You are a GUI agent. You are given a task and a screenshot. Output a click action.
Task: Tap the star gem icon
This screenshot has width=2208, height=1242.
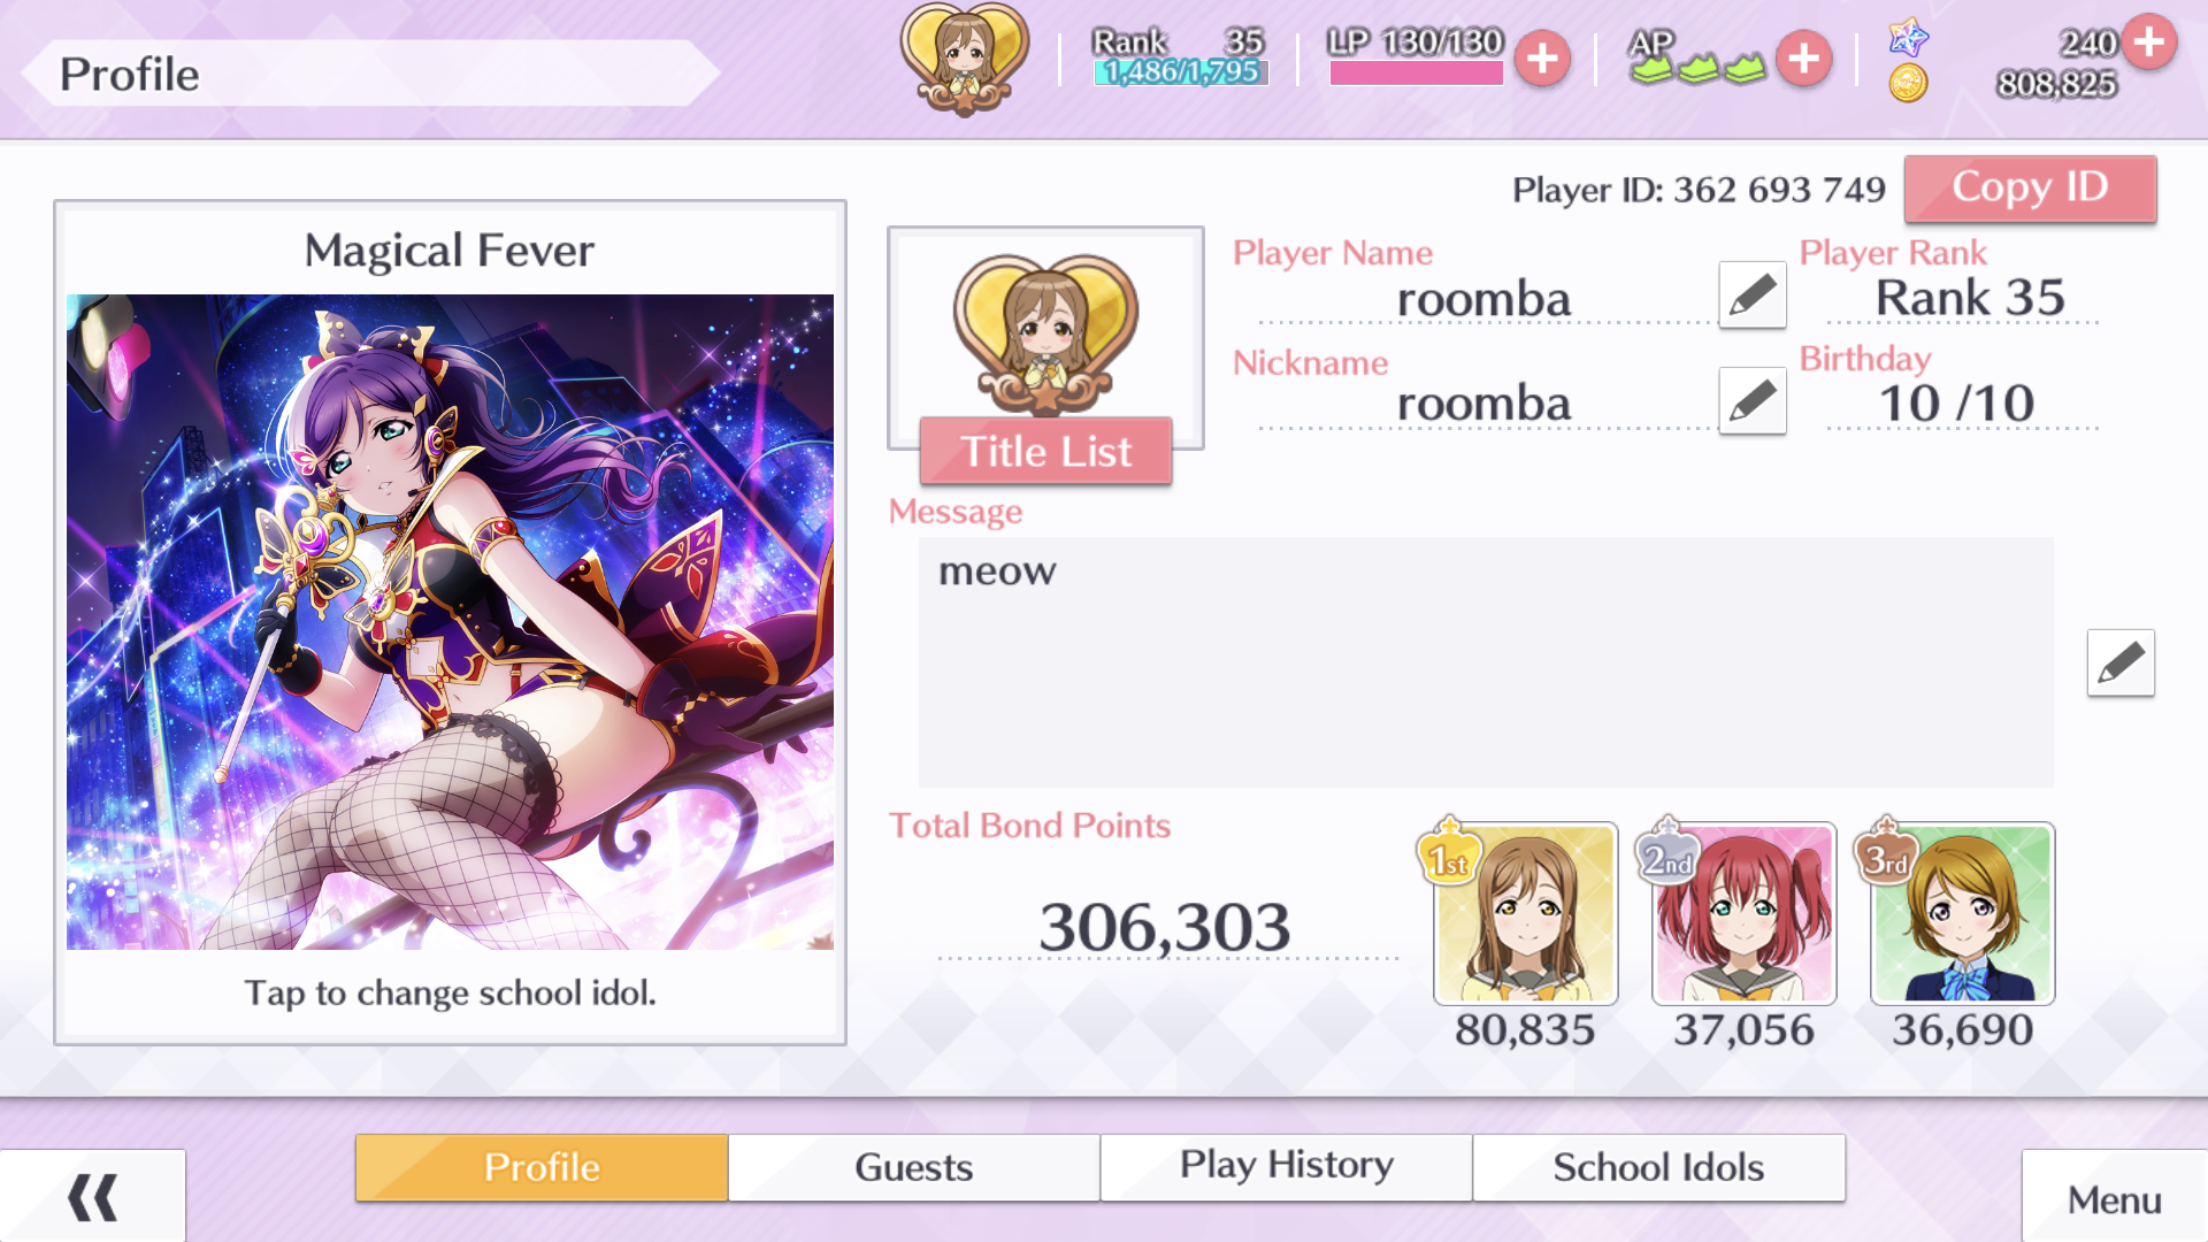click(x=1908, y=37)
